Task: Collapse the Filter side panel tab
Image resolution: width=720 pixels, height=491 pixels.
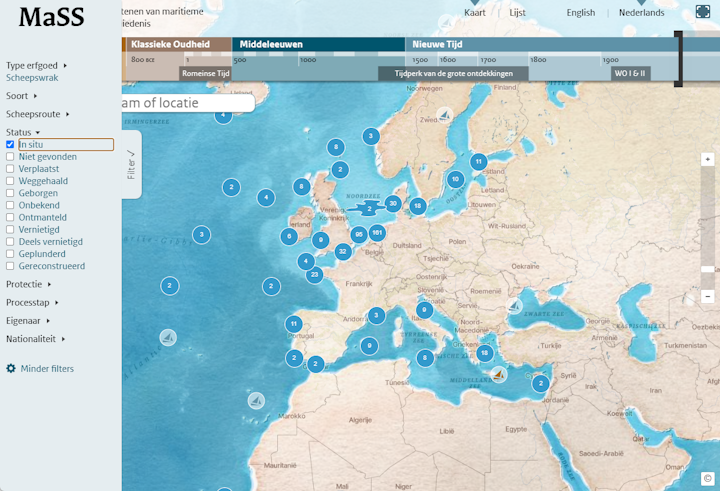Action: click(x=131, y=164)
